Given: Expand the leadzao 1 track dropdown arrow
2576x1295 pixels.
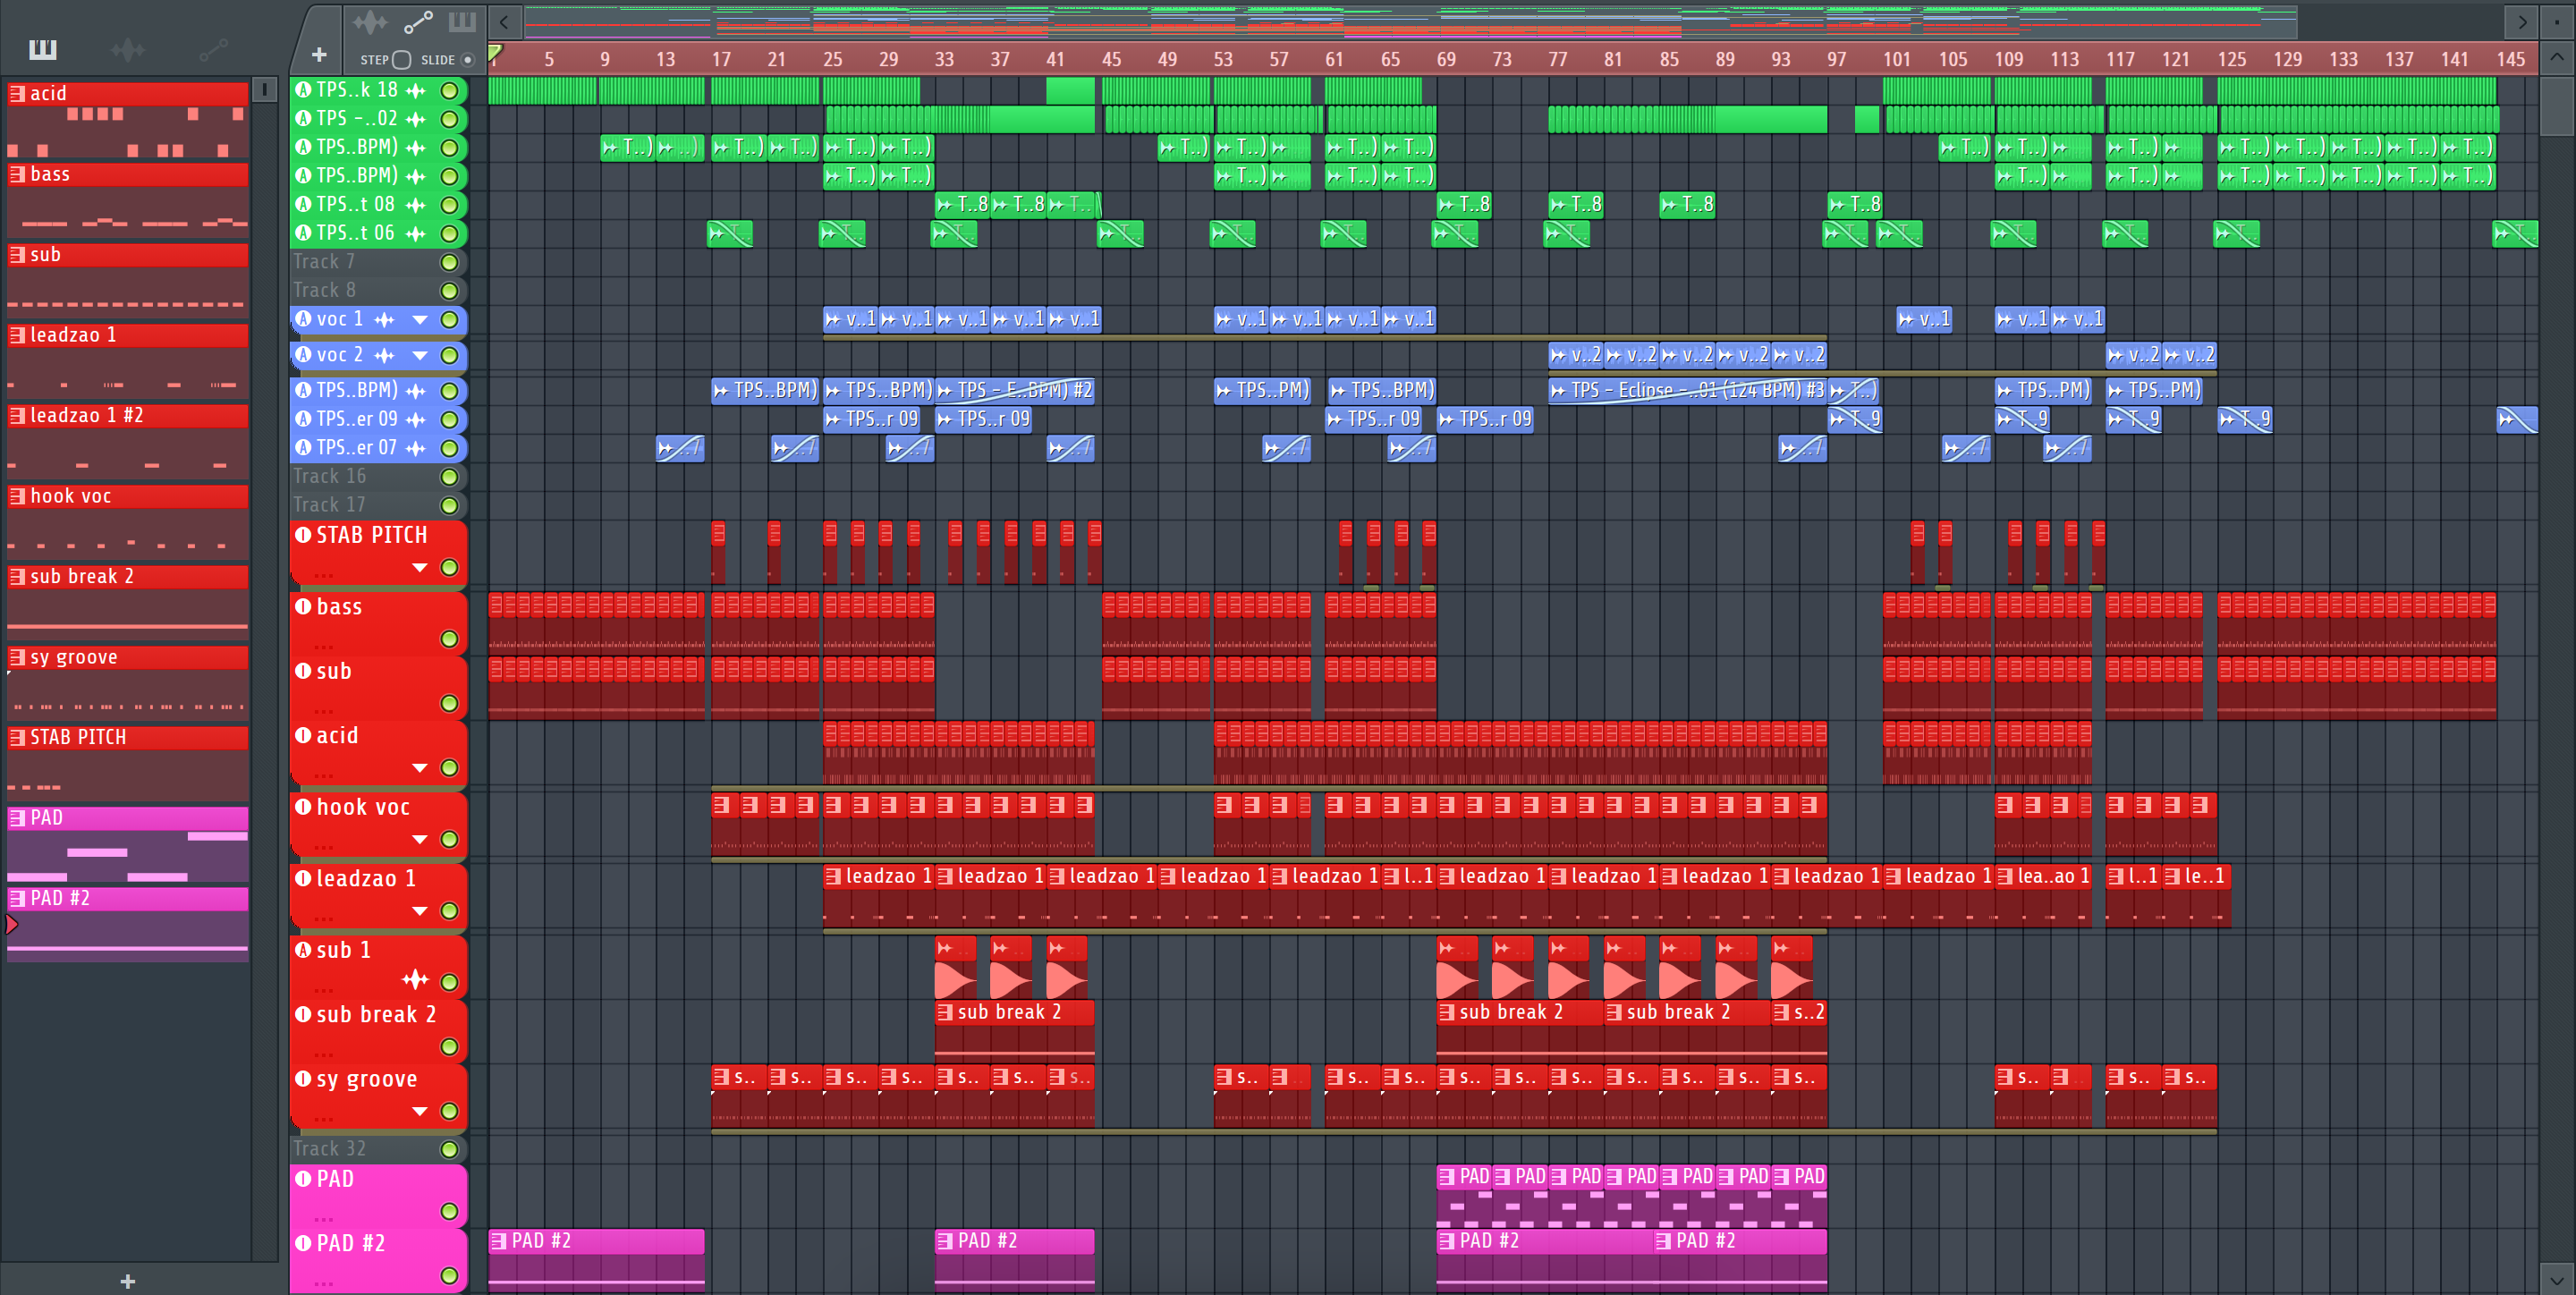Looking at the screenshot, I should pos(420,911).
